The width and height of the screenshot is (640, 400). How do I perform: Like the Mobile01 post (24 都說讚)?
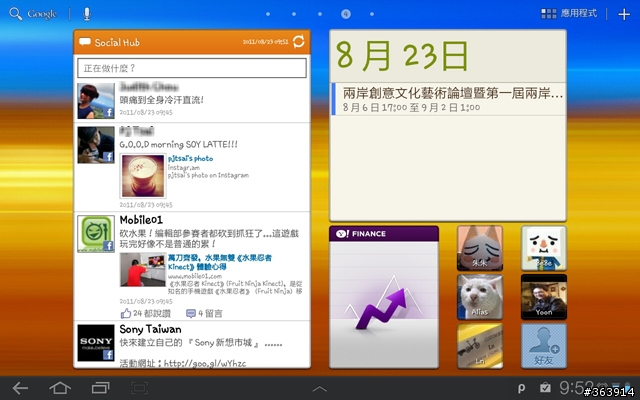146,313
